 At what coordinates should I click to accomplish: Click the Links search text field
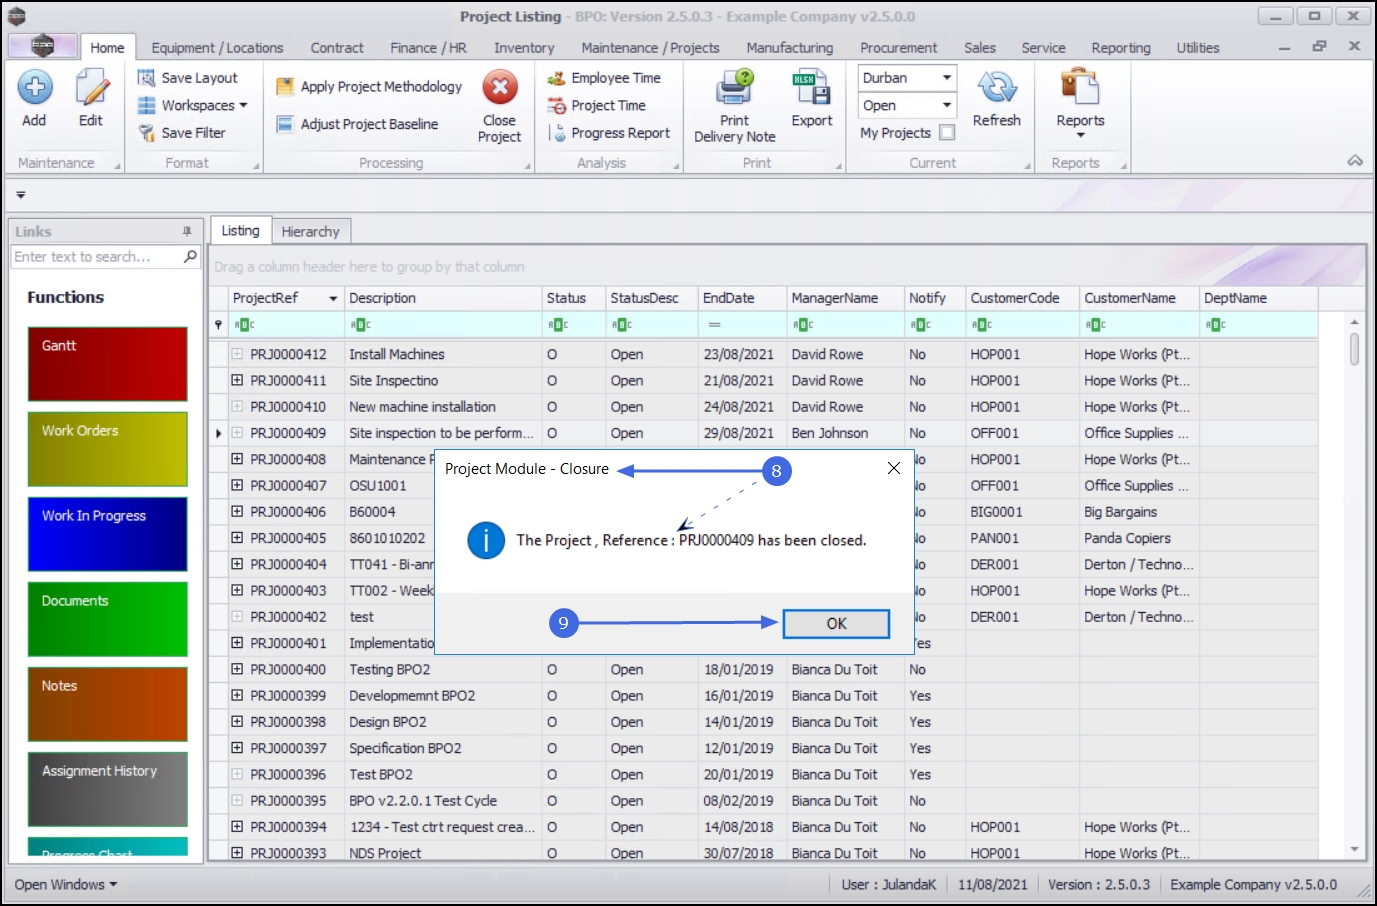pyautogui.click(x=96, y=257)
